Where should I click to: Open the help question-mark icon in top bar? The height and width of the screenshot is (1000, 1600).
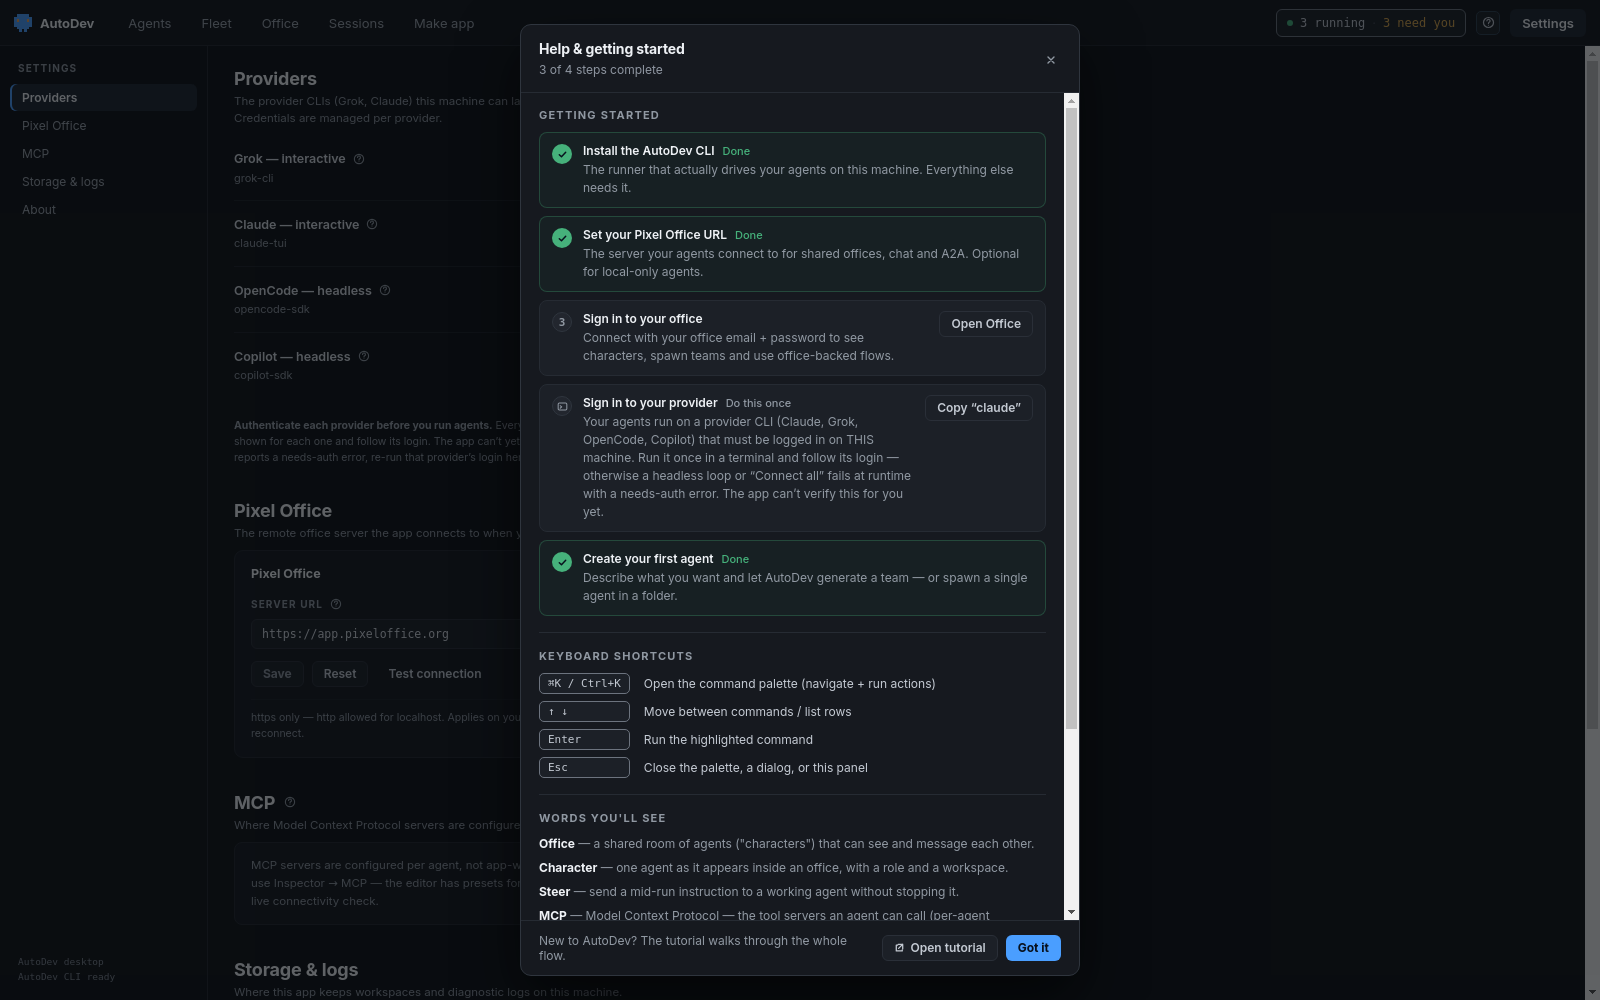pyautogui.click(x=1488, y=23)
